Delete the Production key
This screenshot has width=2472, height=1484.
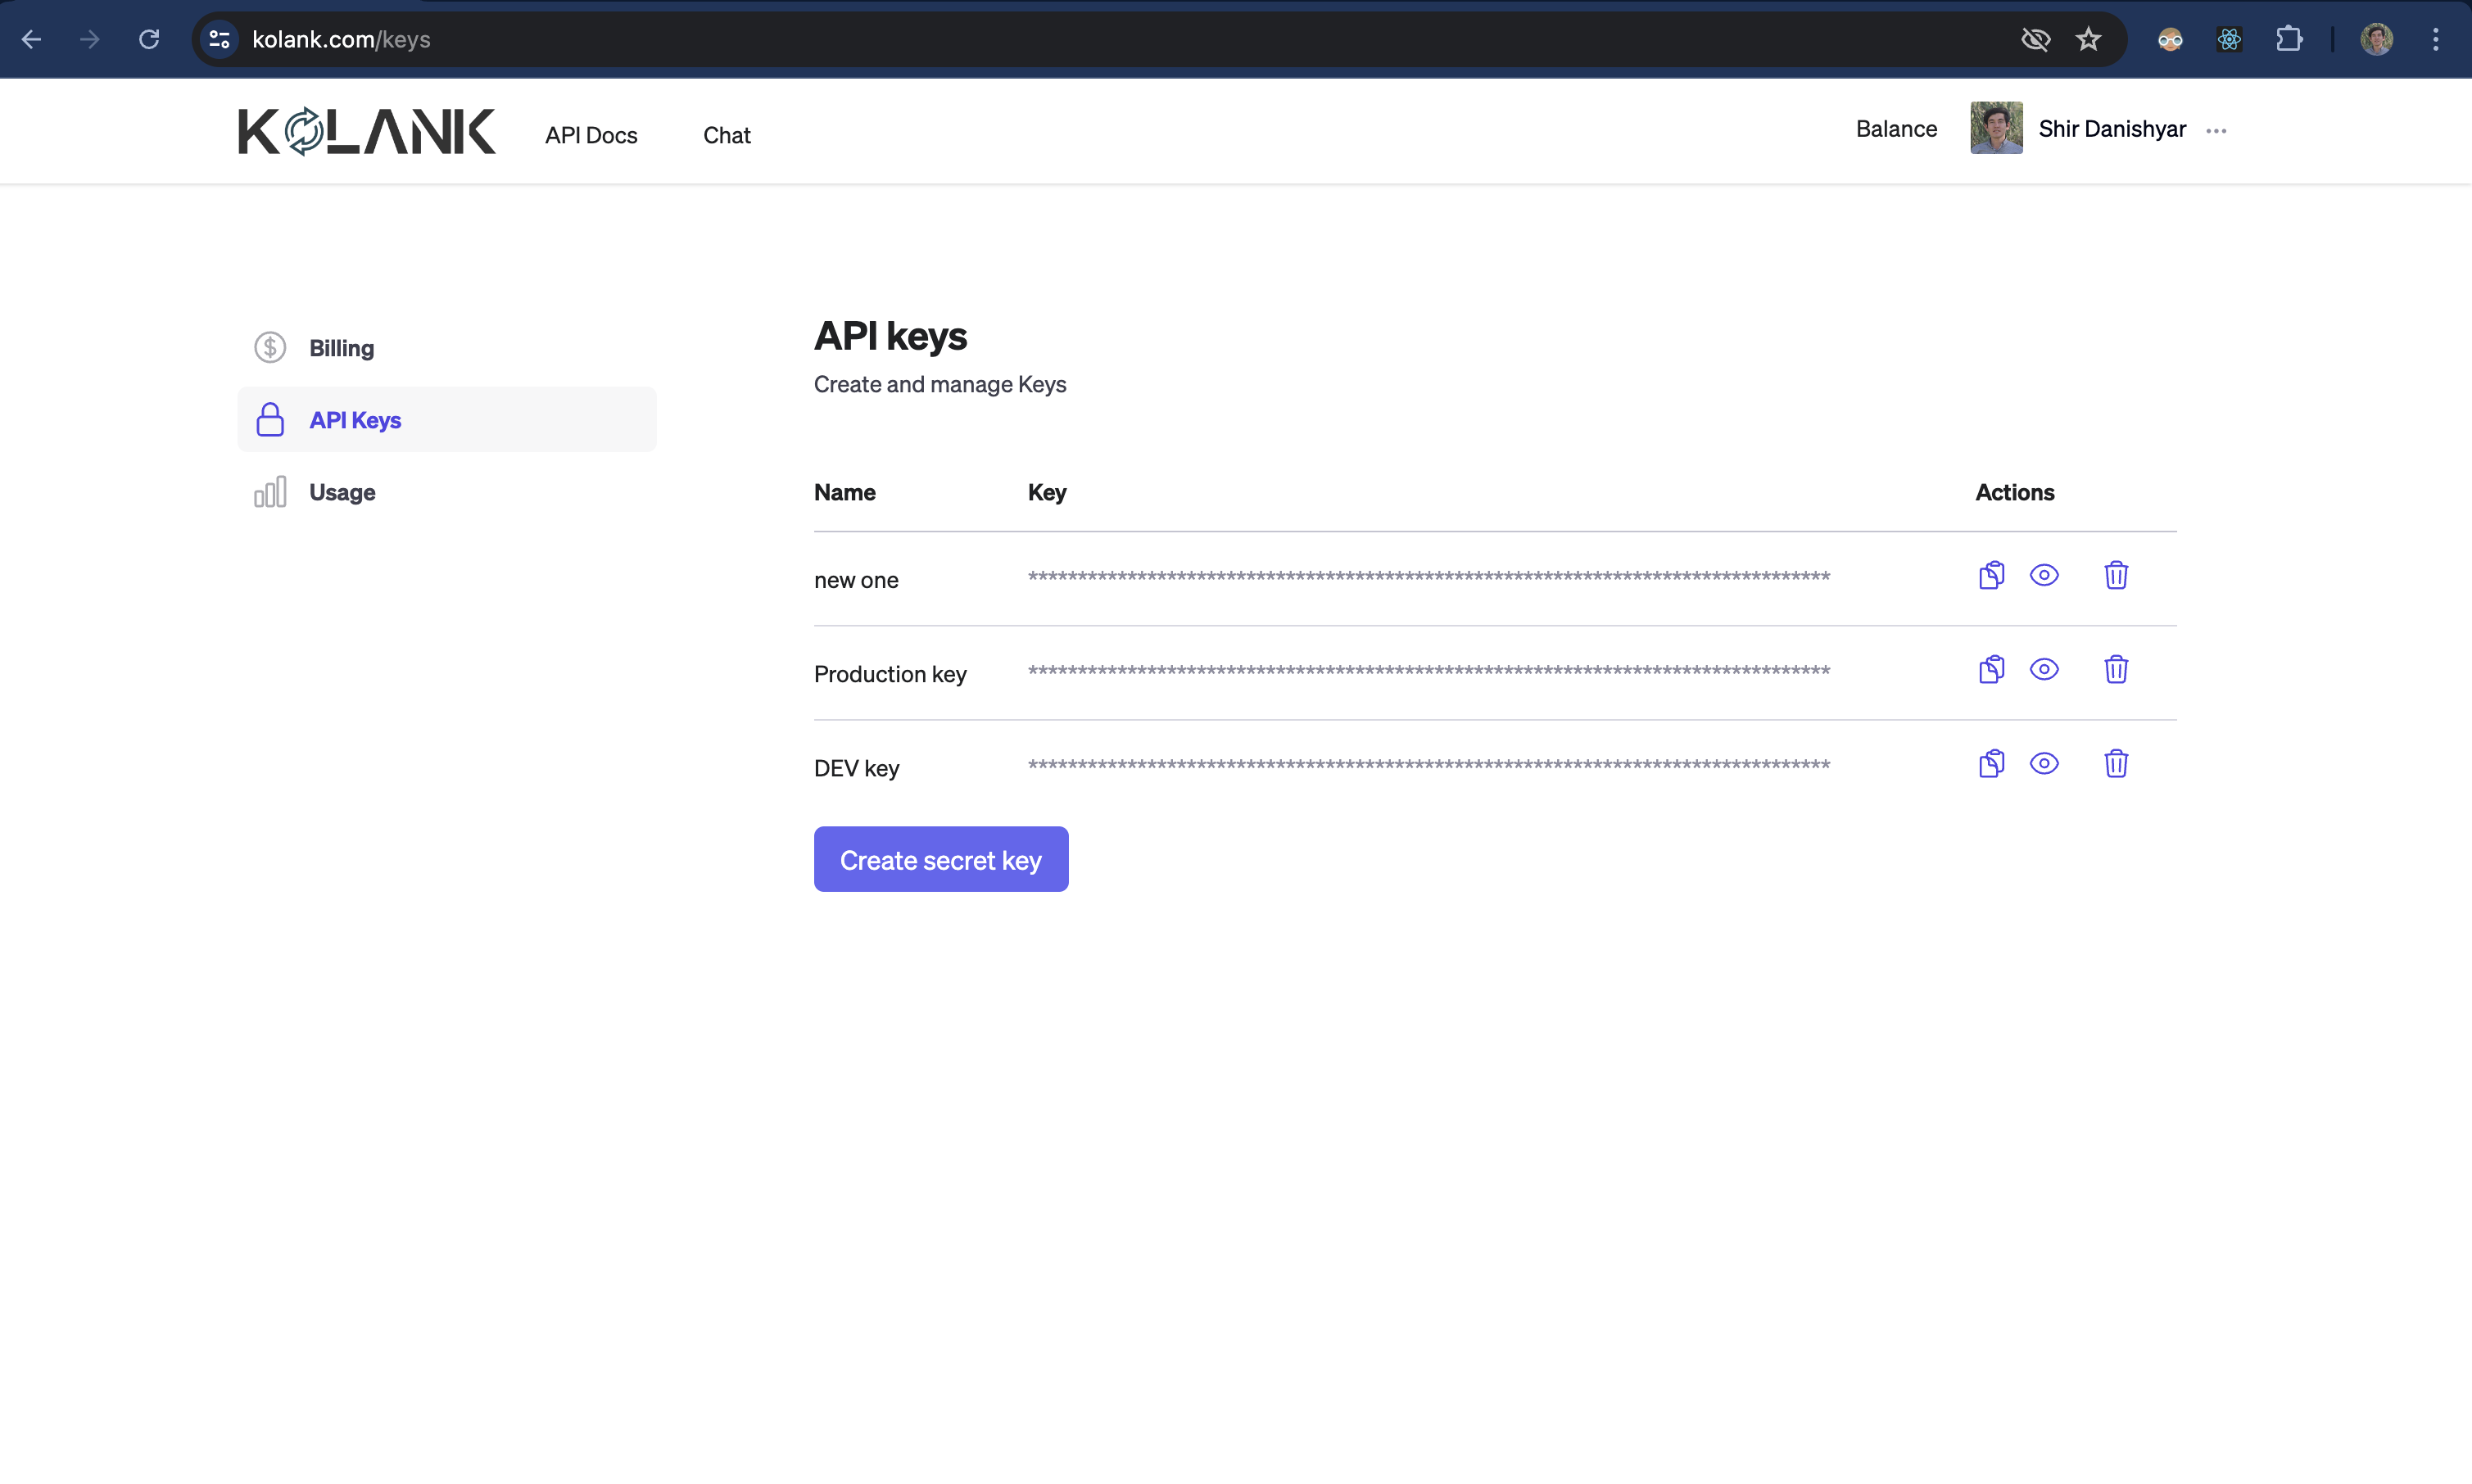[2115, 669]
